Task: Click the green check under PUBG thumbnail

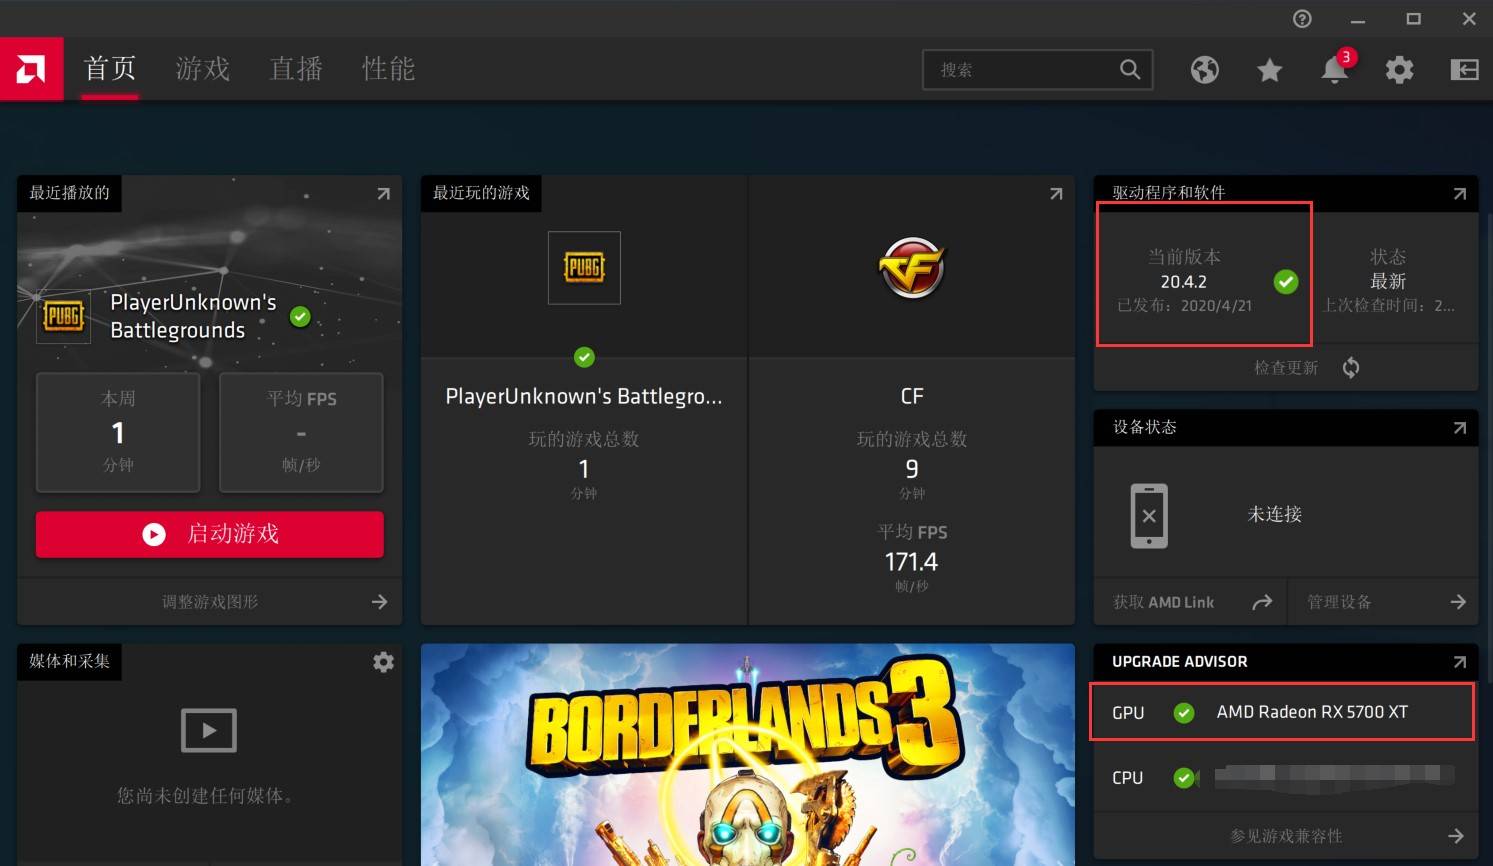Action: click(584, 357)
